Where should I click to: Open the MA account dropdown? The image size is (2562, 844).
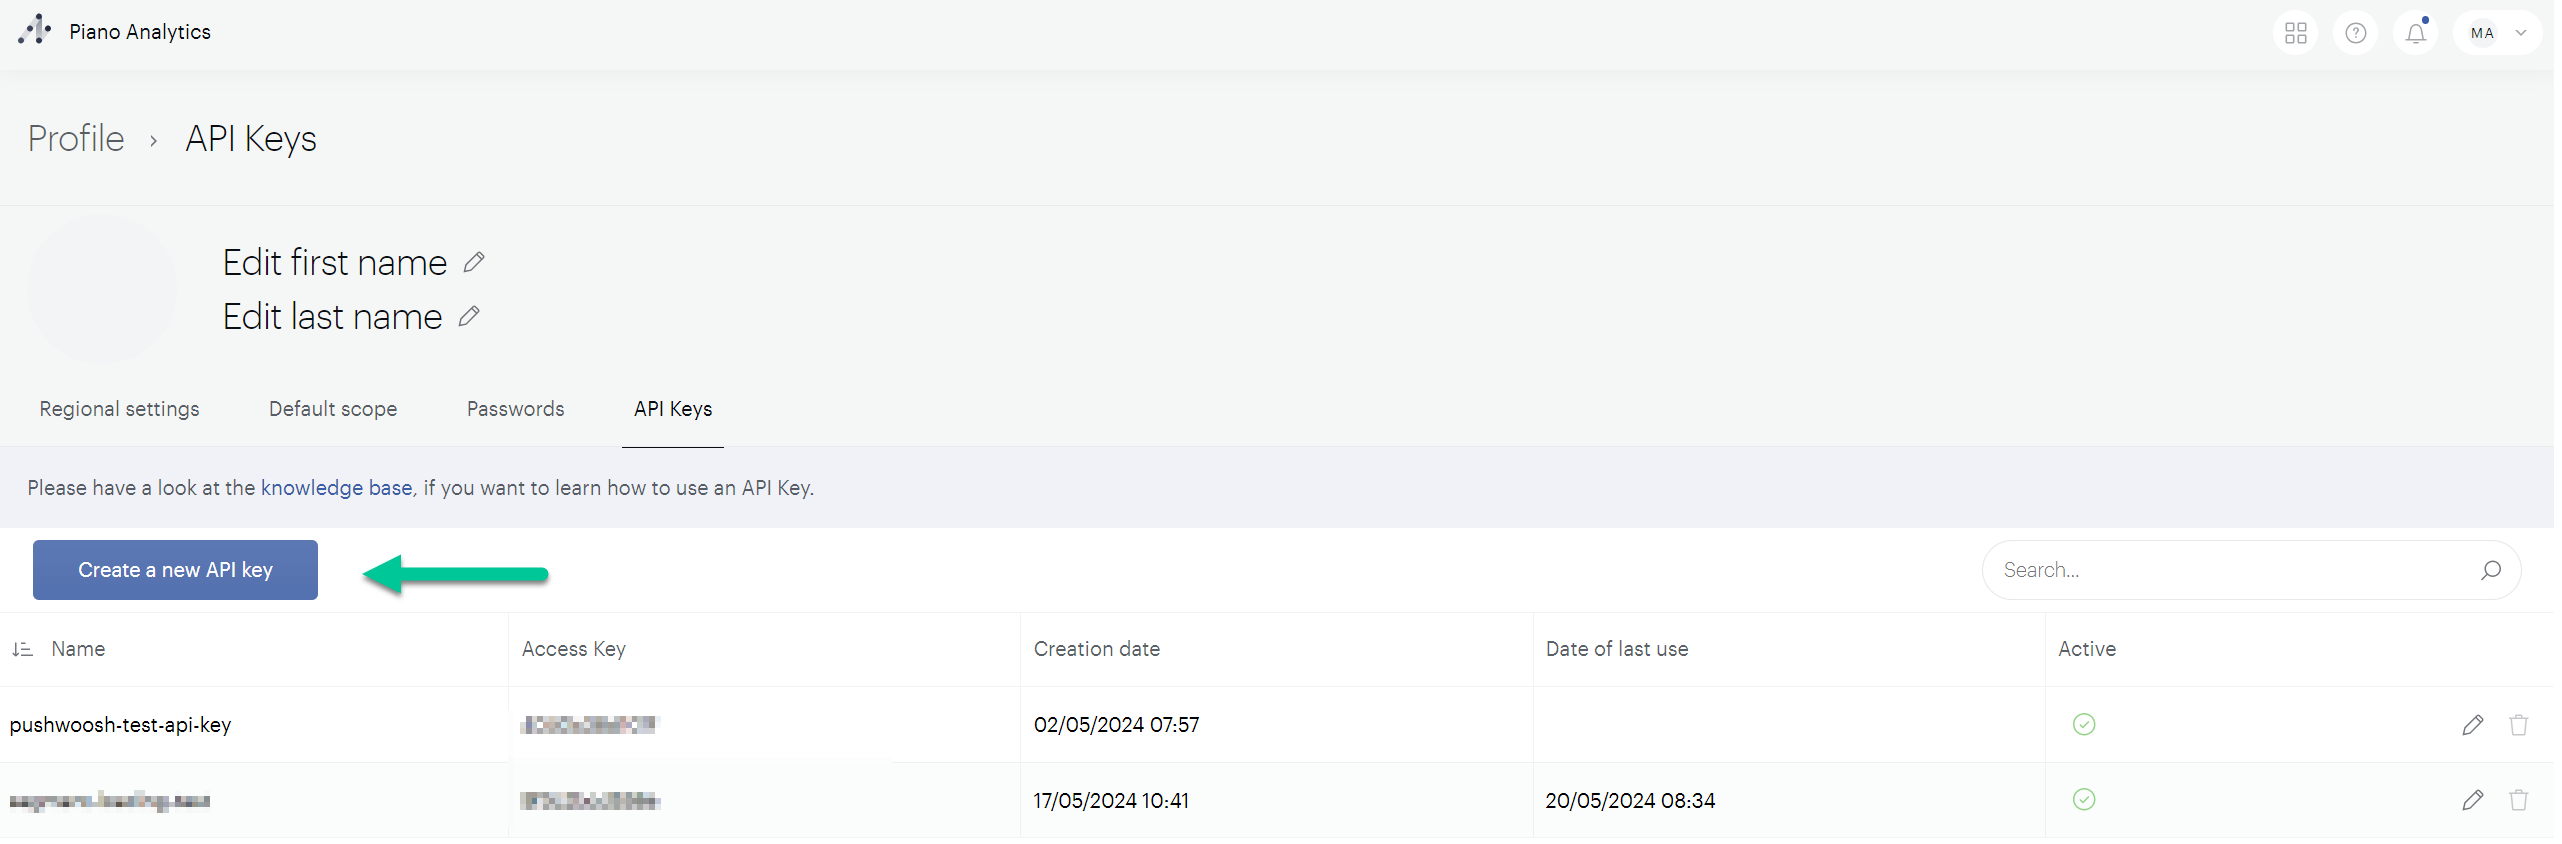pos(2483,32)
